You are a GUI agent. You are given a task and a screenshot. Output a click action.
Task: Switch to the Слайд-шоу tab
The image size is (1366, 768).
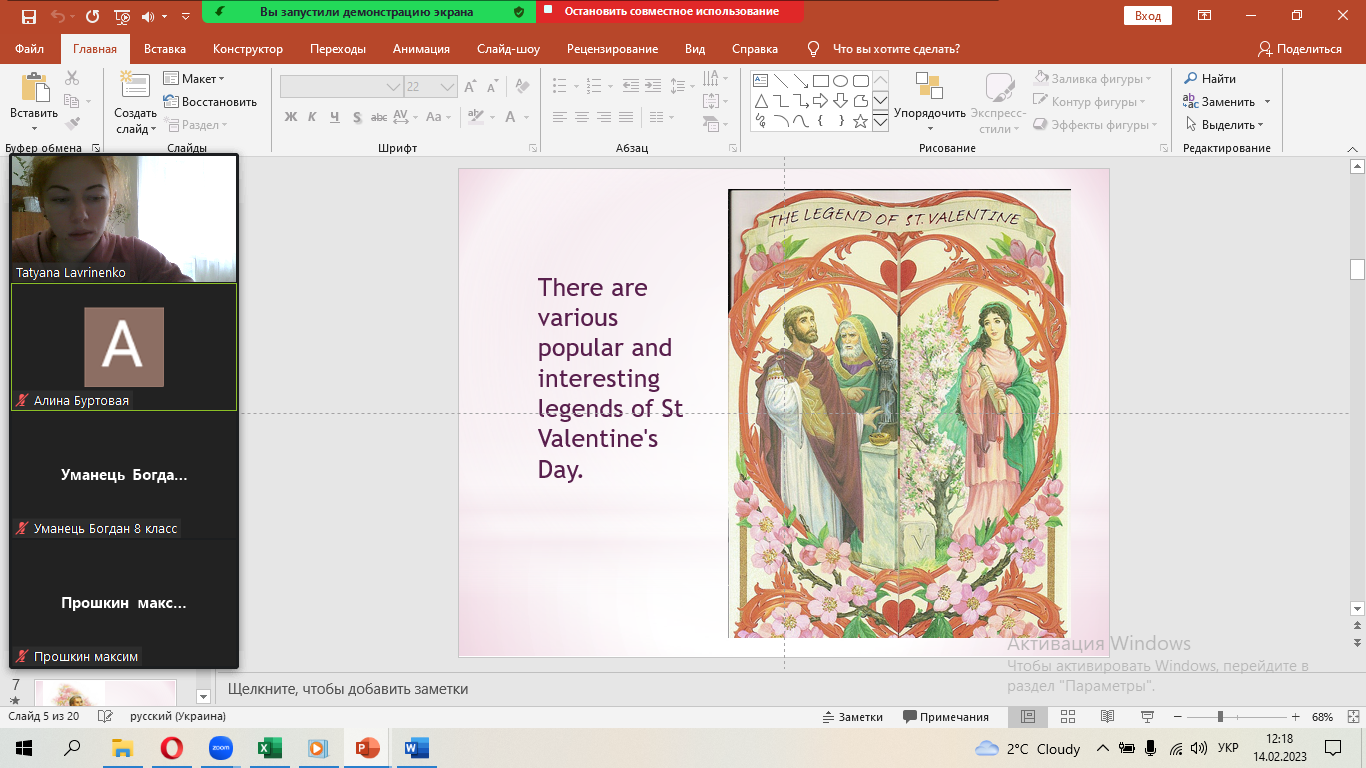click(508, 49)
